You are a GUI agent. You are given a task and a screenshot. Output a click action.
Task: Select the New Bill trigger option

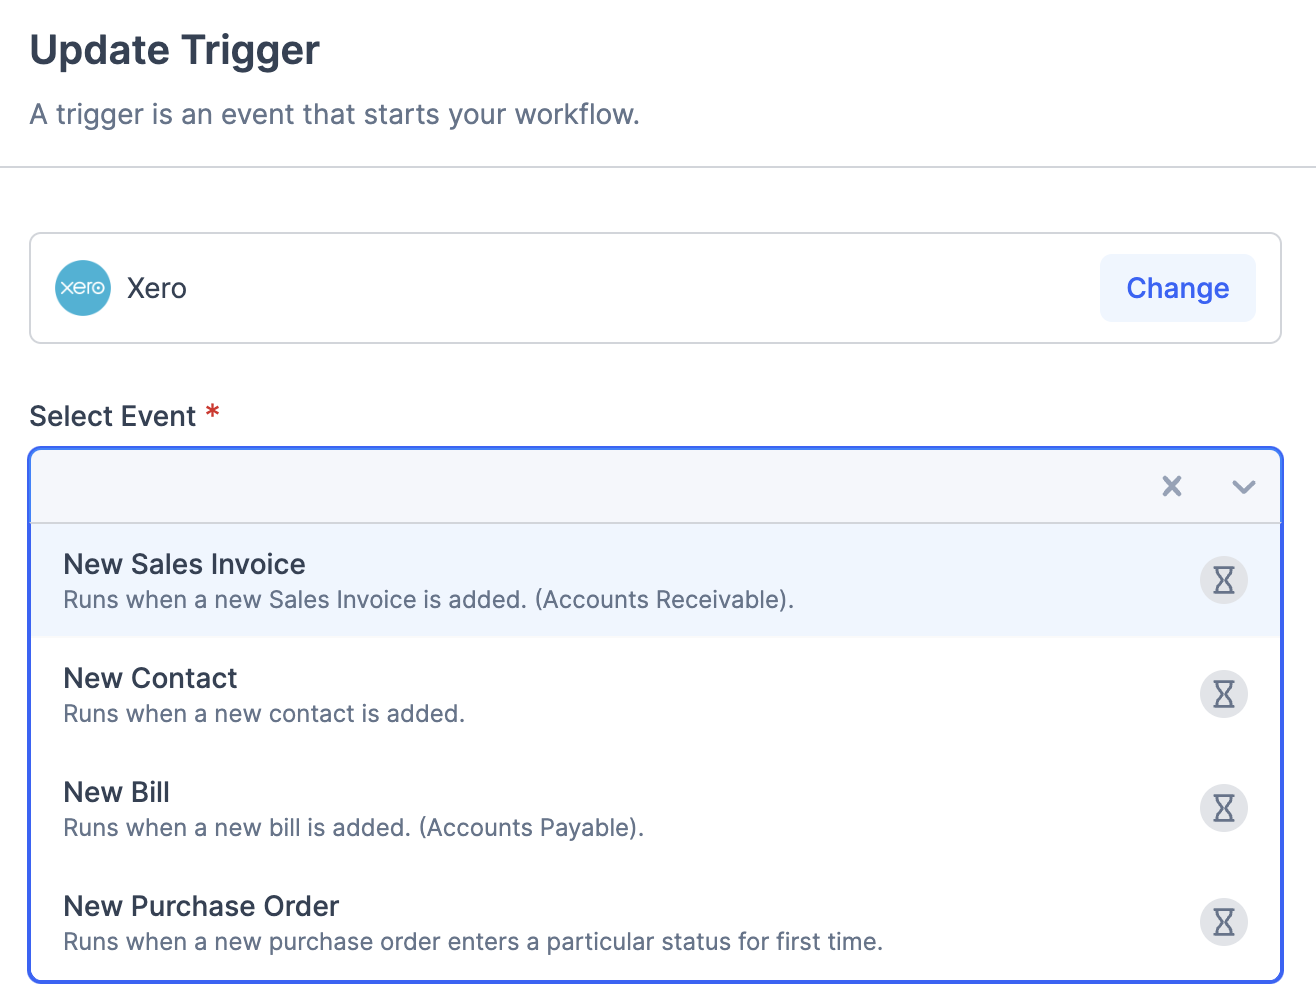click(116, 792)
